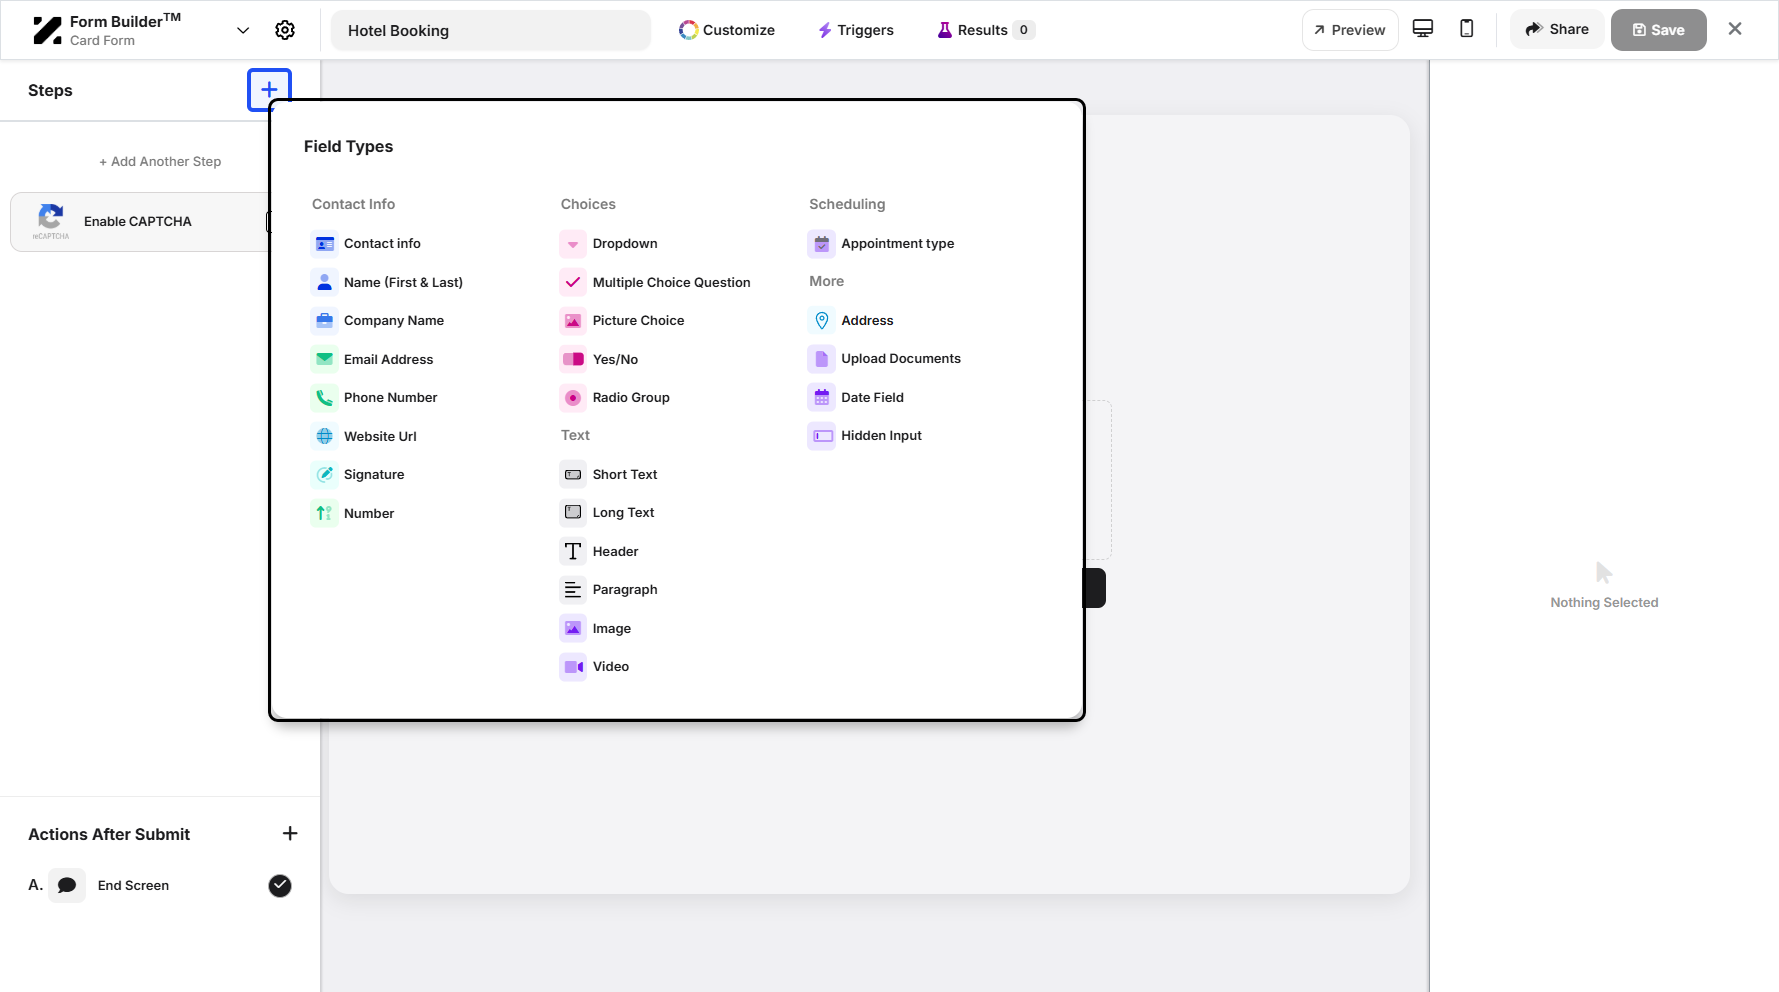
Task: Add Name (First & Last) field
Action: (x=387, y=282)
